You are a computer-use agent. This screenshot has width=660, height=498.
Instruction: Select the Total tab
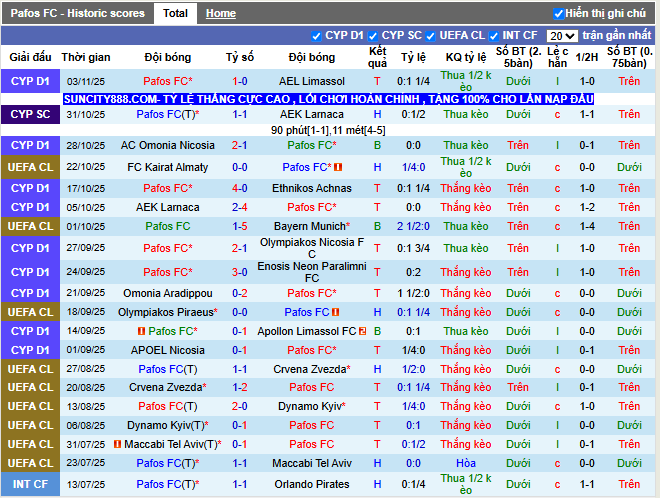coord(176,13)
